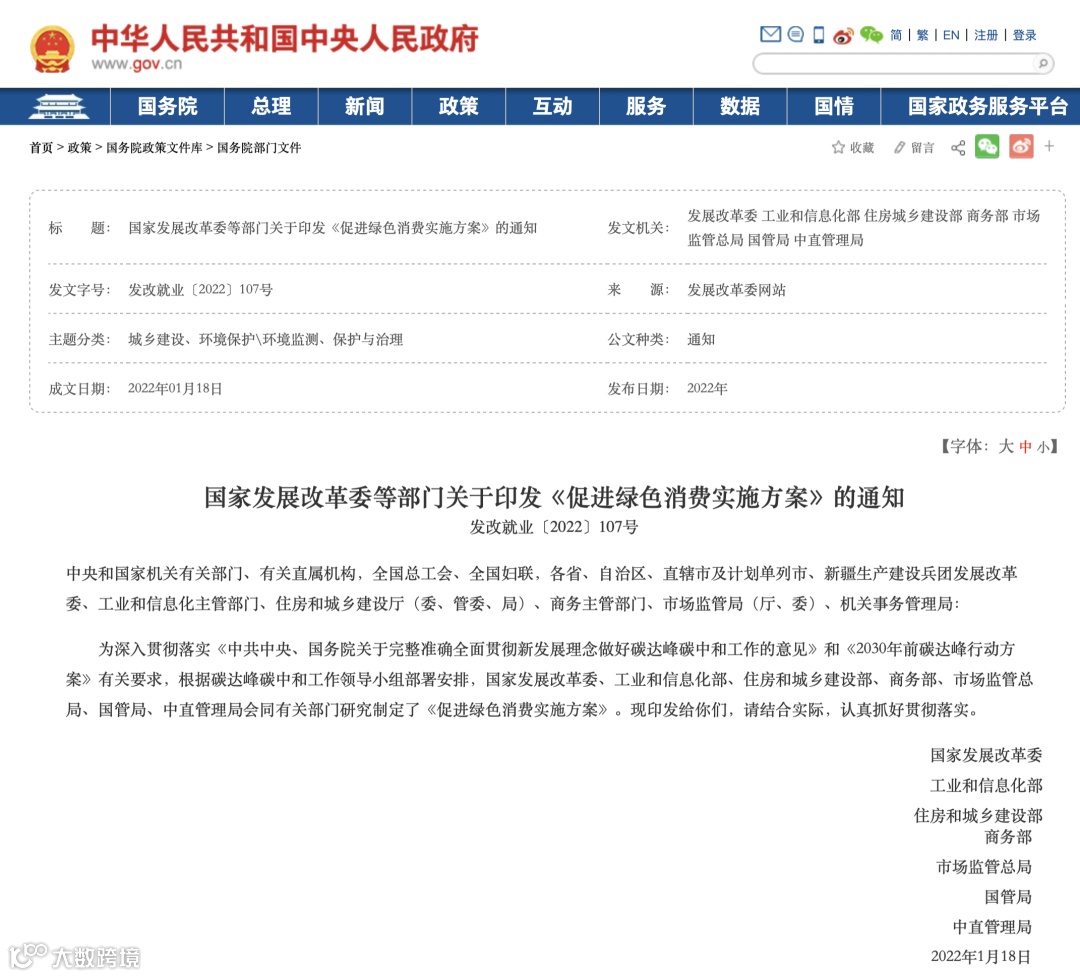Open the Weibo icon in header
This screenshot has height=977, width=1080.
[843, 35]
